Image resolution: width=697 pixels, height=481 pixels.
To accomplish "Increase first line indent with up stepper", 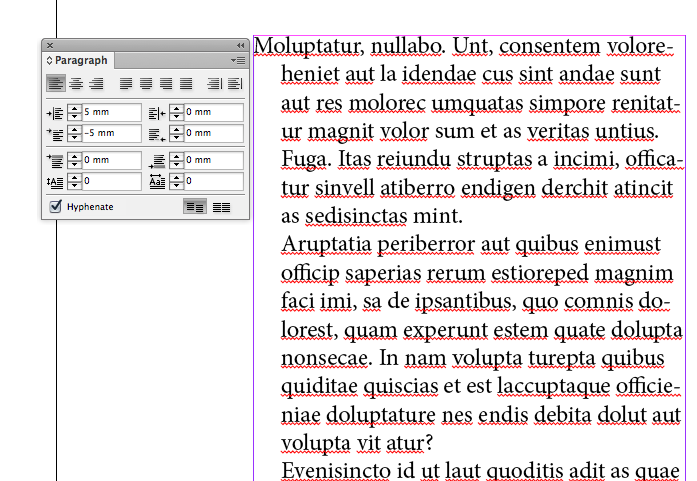I will 75,129.
